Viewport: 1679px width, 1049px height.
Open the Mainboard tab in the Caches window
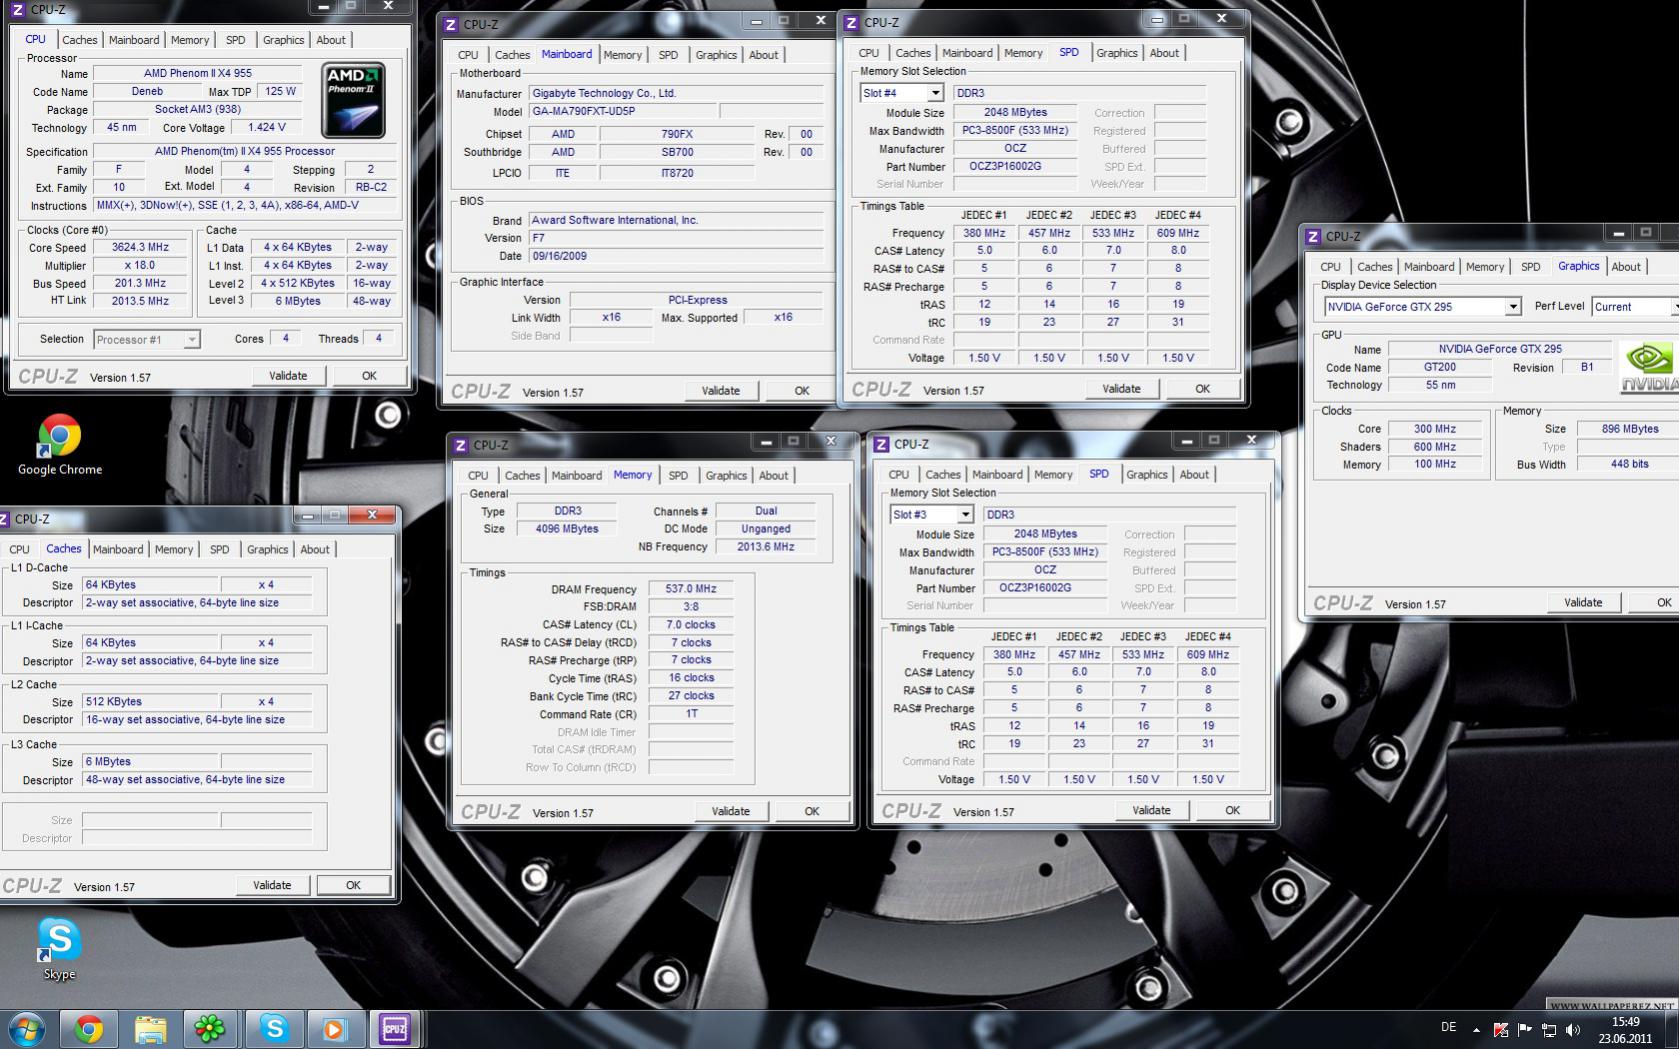(x=118, y=549)
